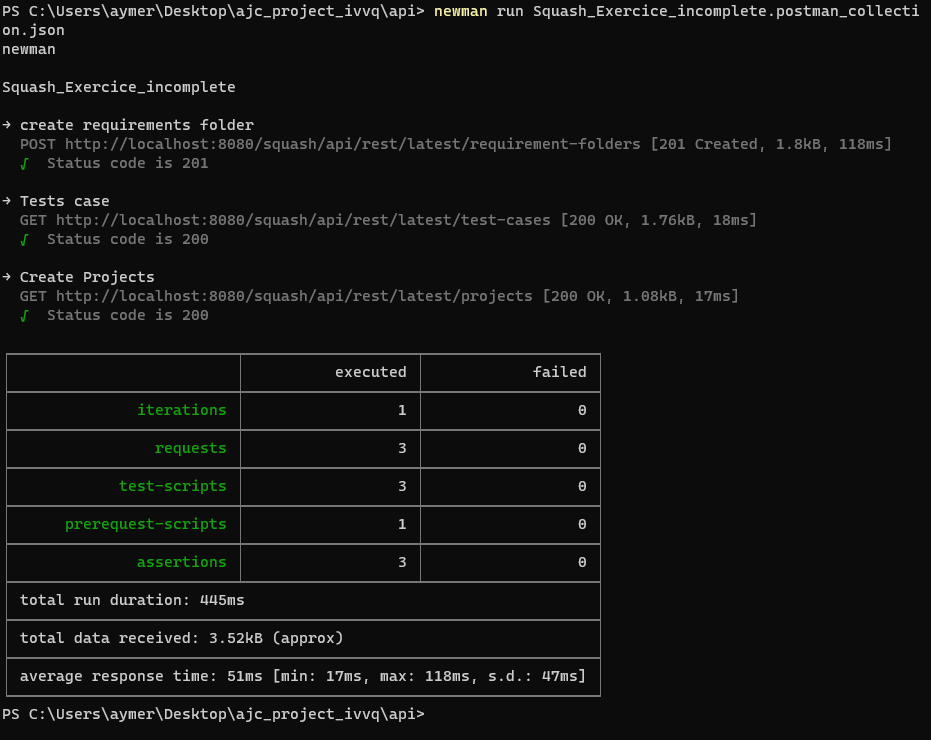Click the checkmark under the Tests case request
The image size is (931, 740).
(24, 240)
